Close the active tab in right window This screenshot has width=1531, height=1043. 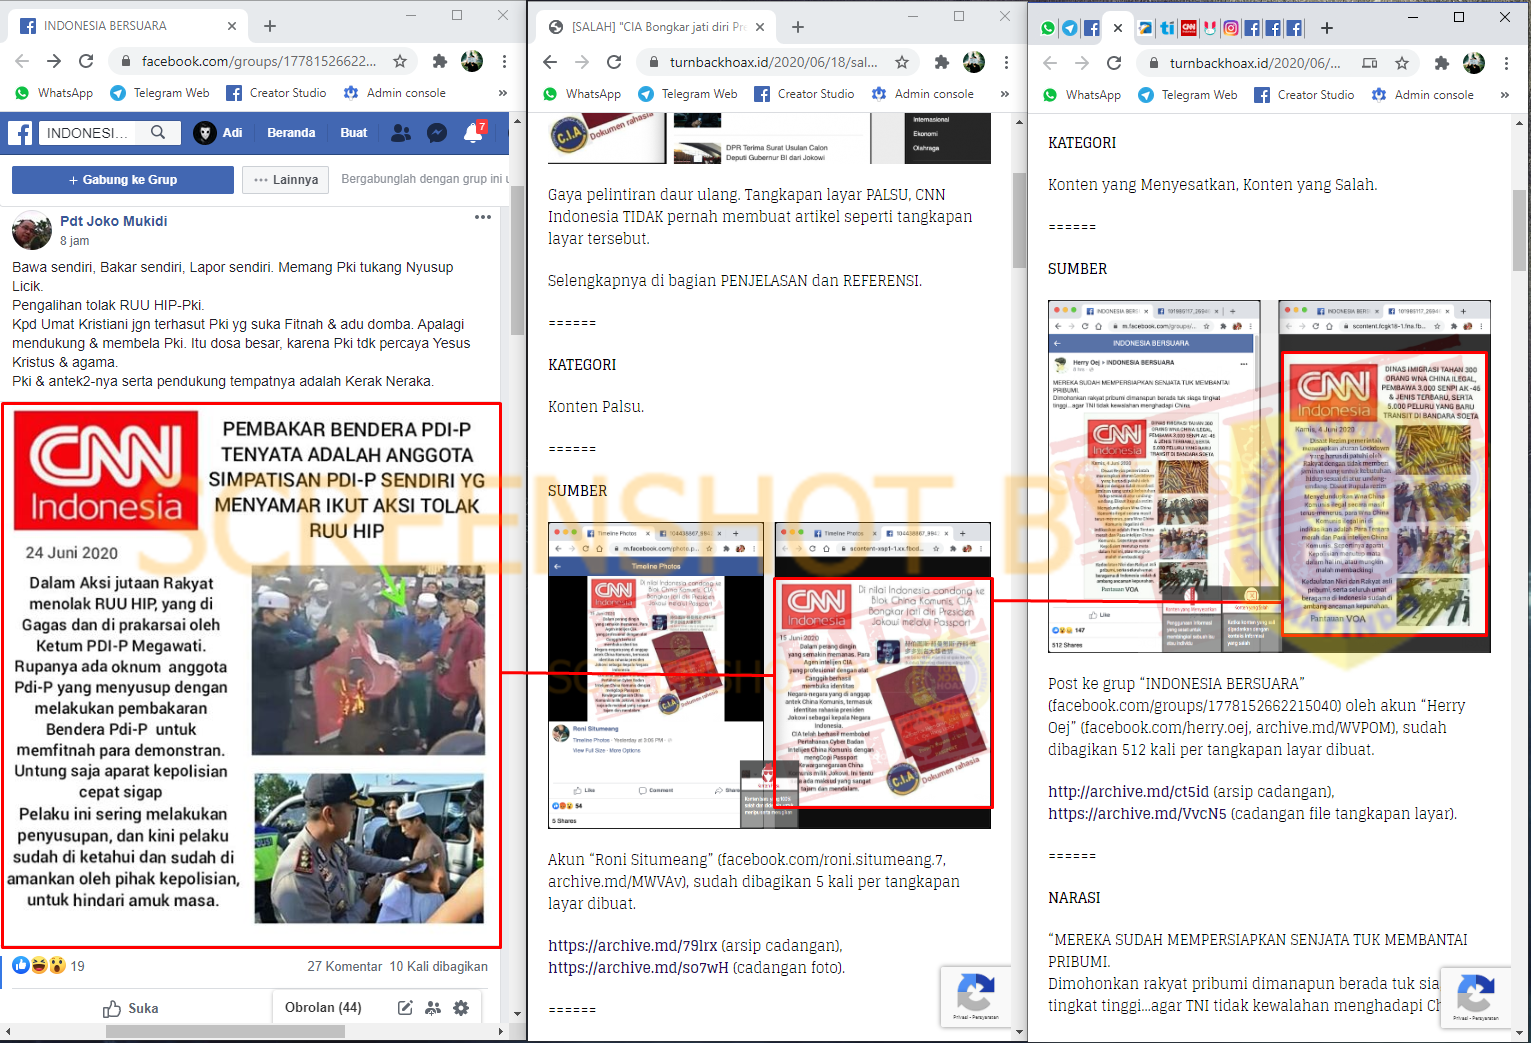pyautogui.click(x=1118, y=28)
